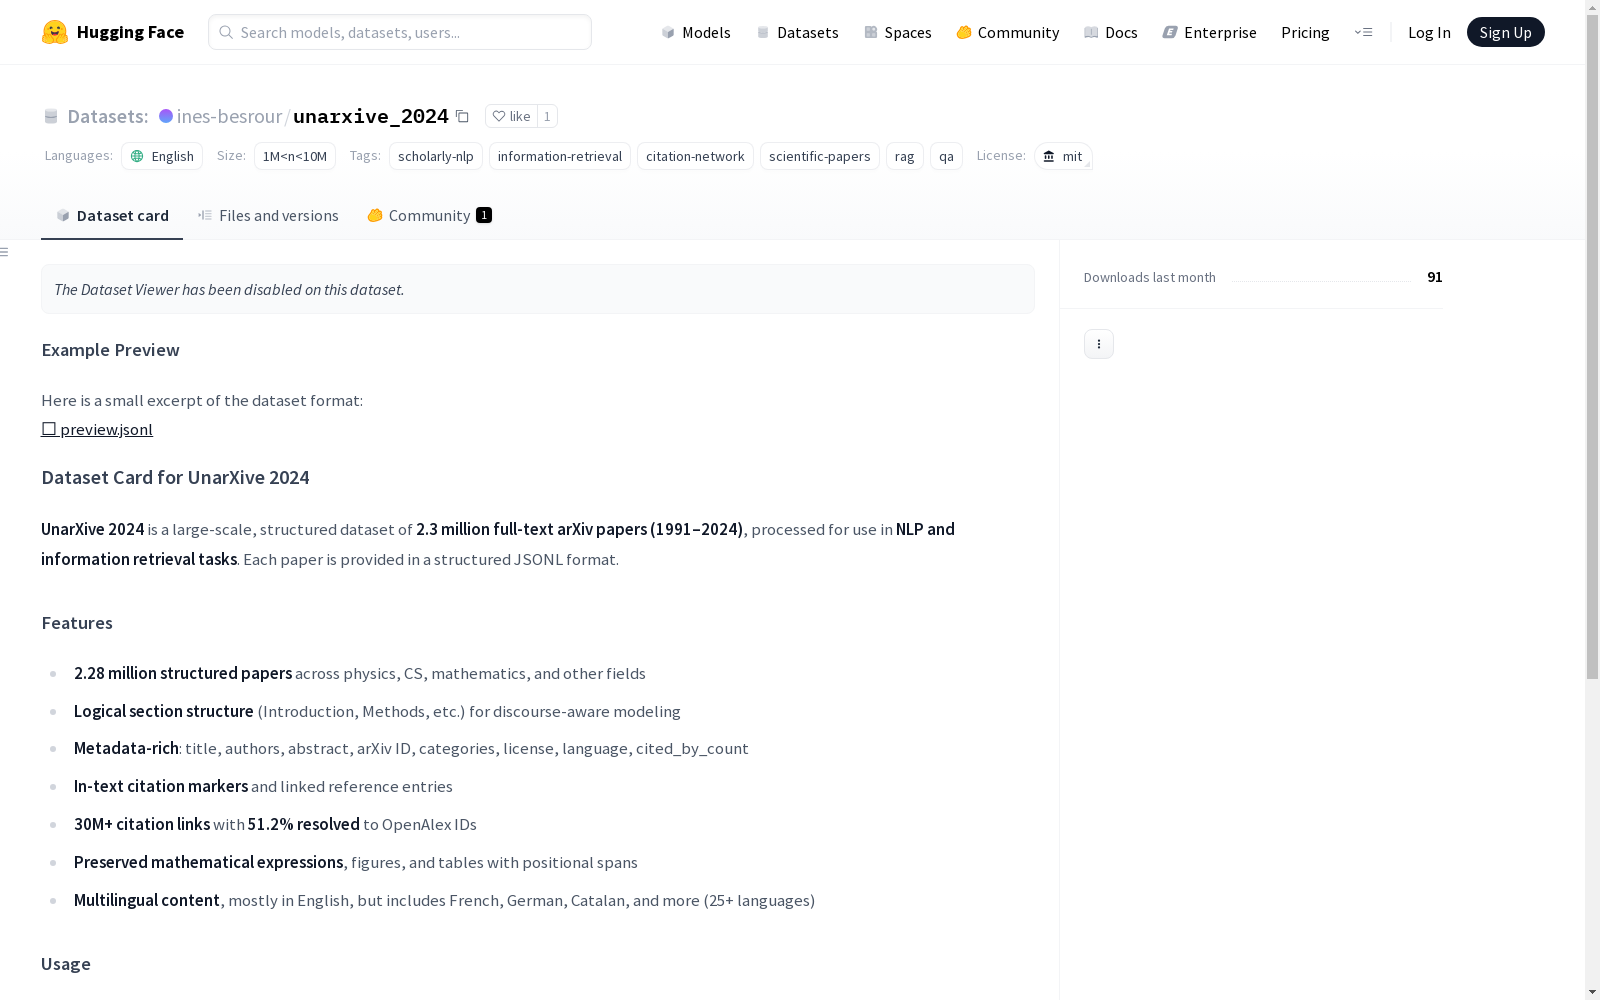
Task: Click the Usage heading
Action: click(x=66, y=964)
